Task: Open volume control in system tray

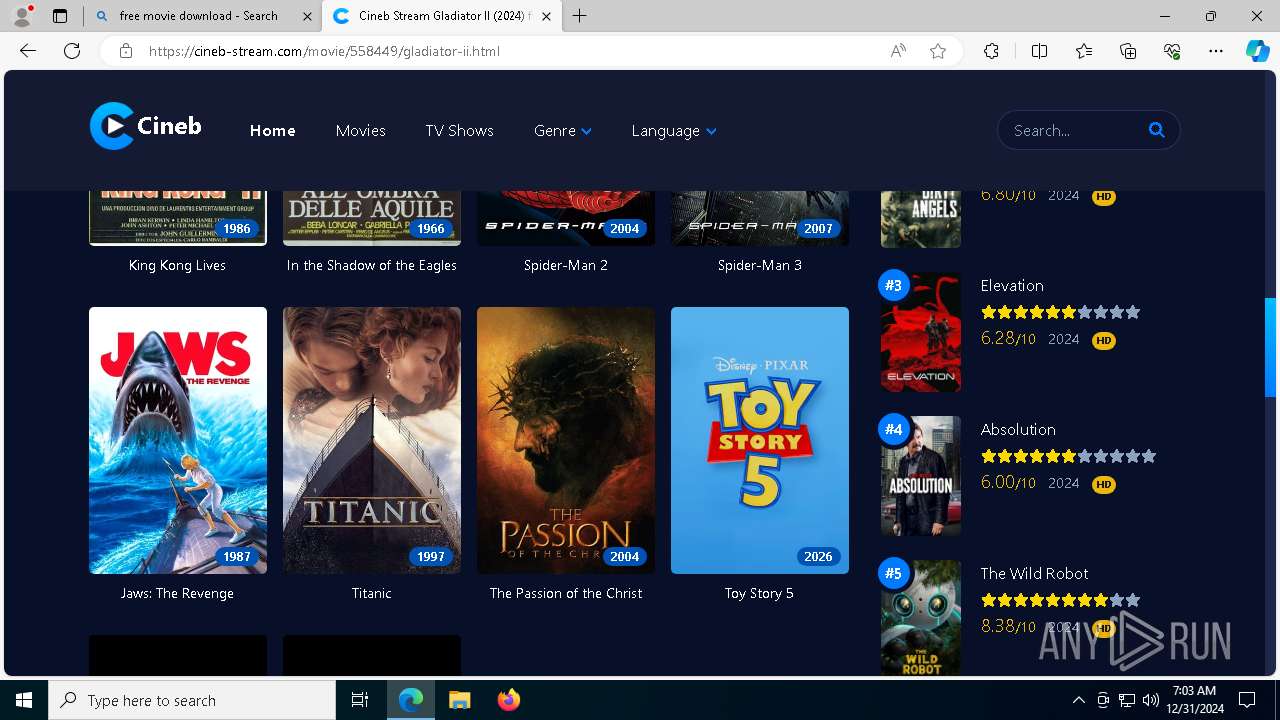Action: (1151, 700)
